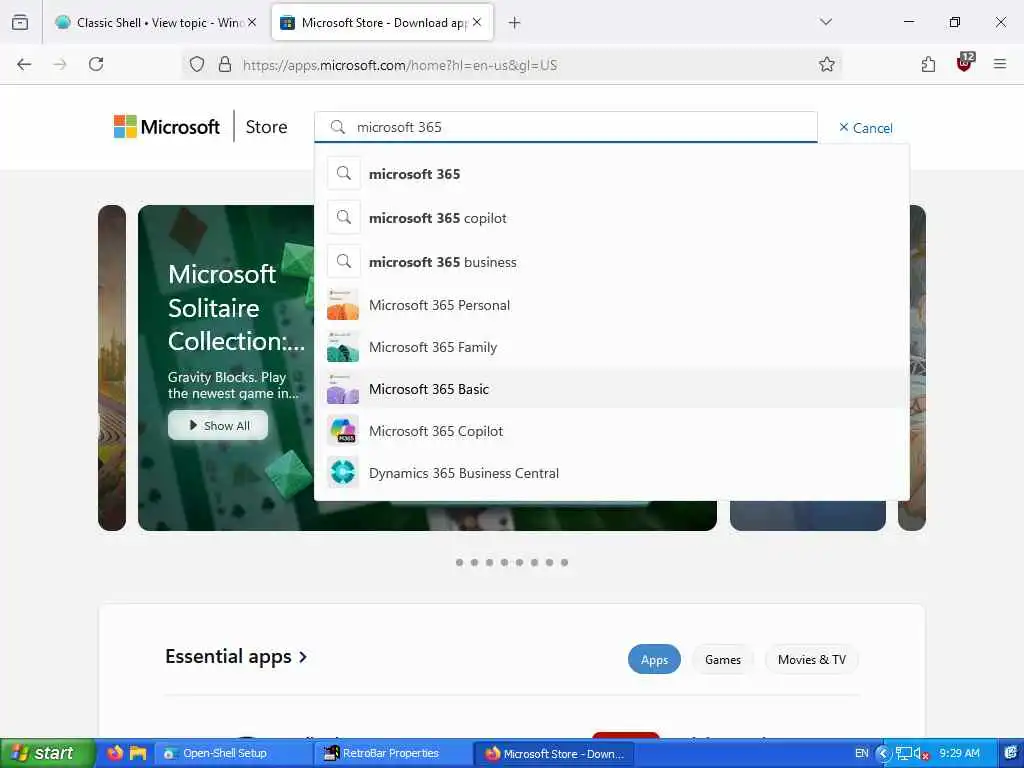Screen dimensions: 1024x768
Task: Click the network tray icon
Action: [904, 754]
